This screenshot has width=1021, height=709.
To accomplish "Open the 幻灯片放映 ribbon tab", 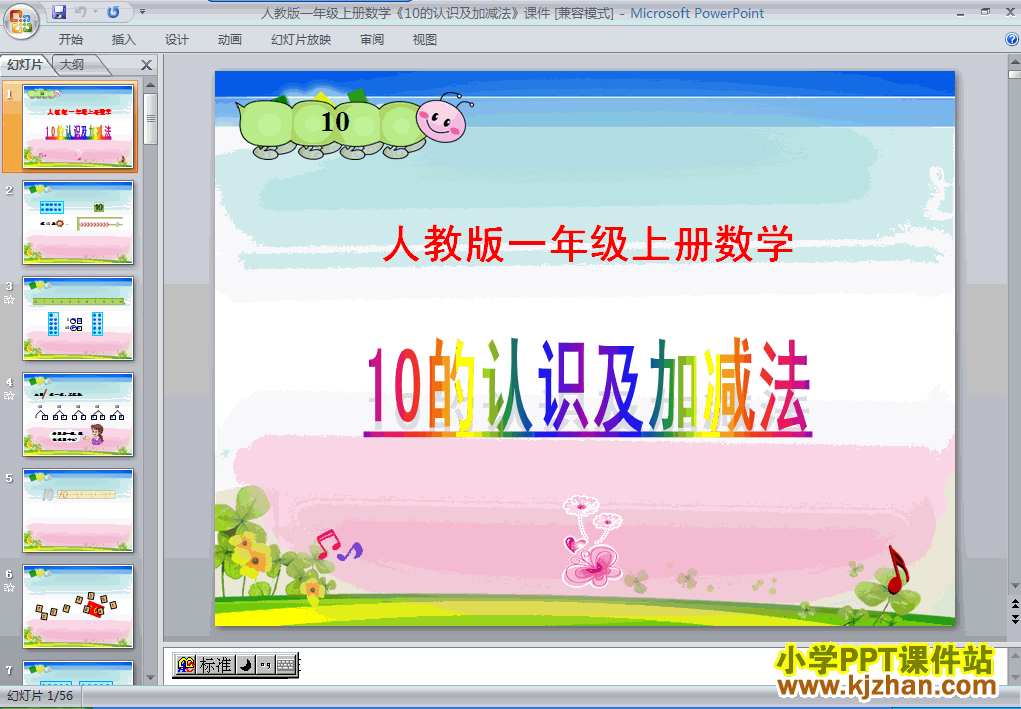I will pos(301,40).
